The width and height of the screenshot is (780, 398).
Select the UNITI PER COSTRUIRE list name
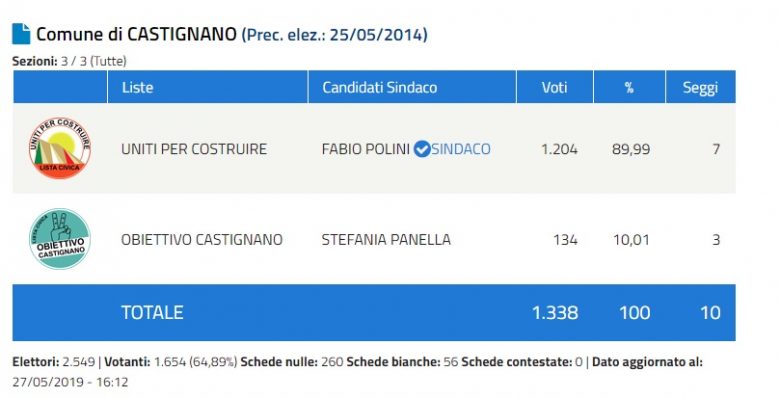tap(194, 149)
